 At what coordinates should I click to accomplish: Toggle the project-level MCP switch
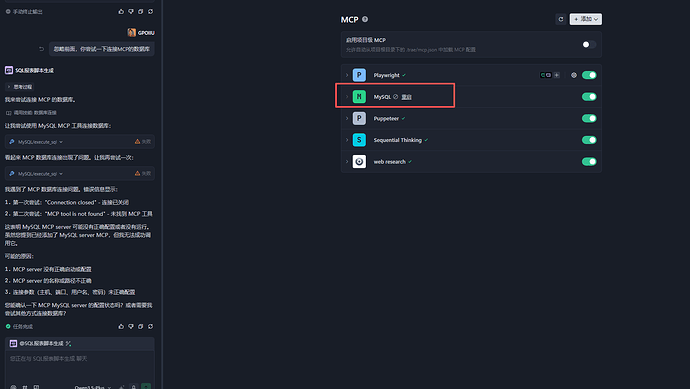click(589, 44)
